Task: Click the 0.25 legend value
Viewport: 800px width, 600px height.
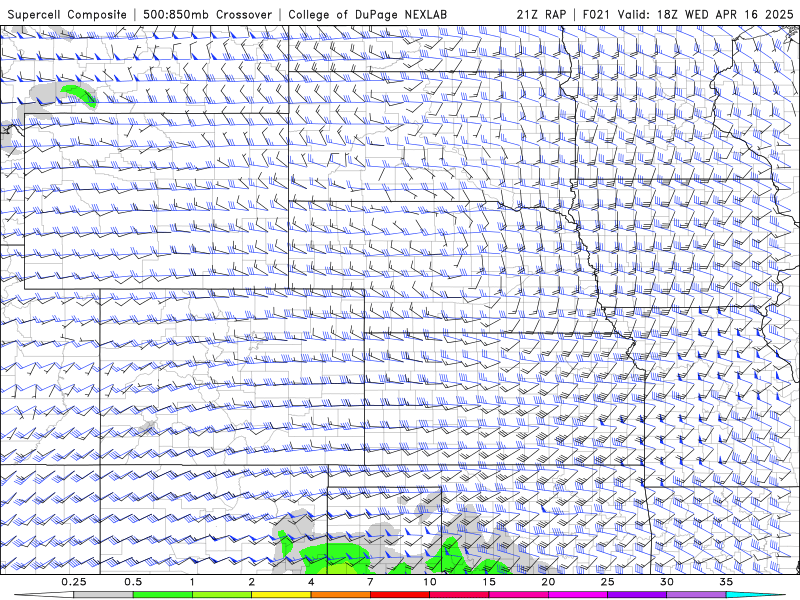Action: 74,582
